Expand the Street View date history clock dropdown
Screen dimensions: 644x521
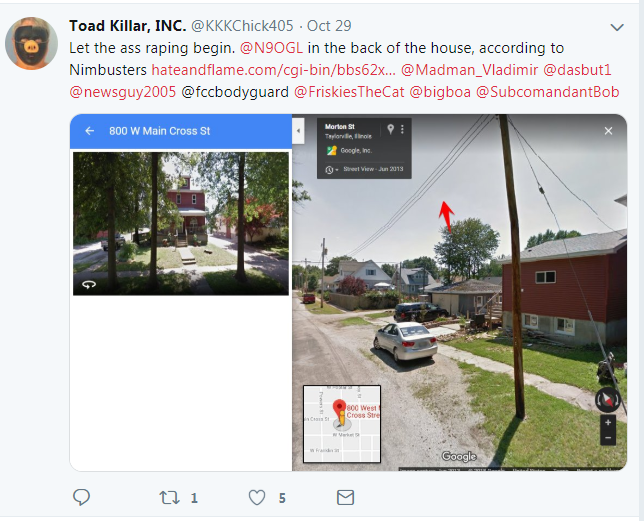click(x=331, y=170)
